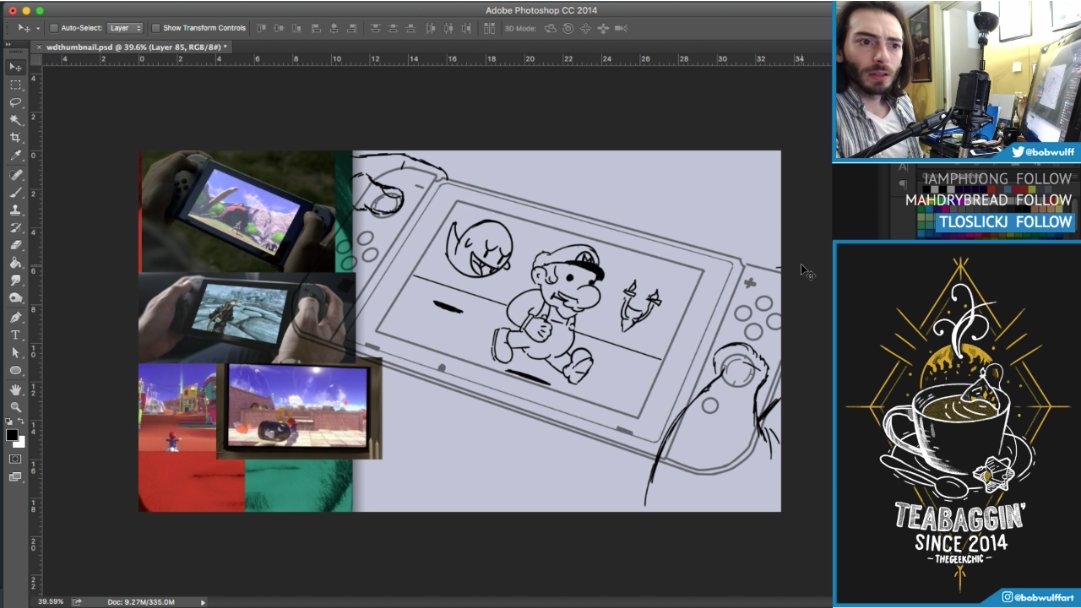The width and height of the screenshot is (1081, 608).
Task: Select the Lasso tool
Action: pyautogui.click(x=15, y=102)
